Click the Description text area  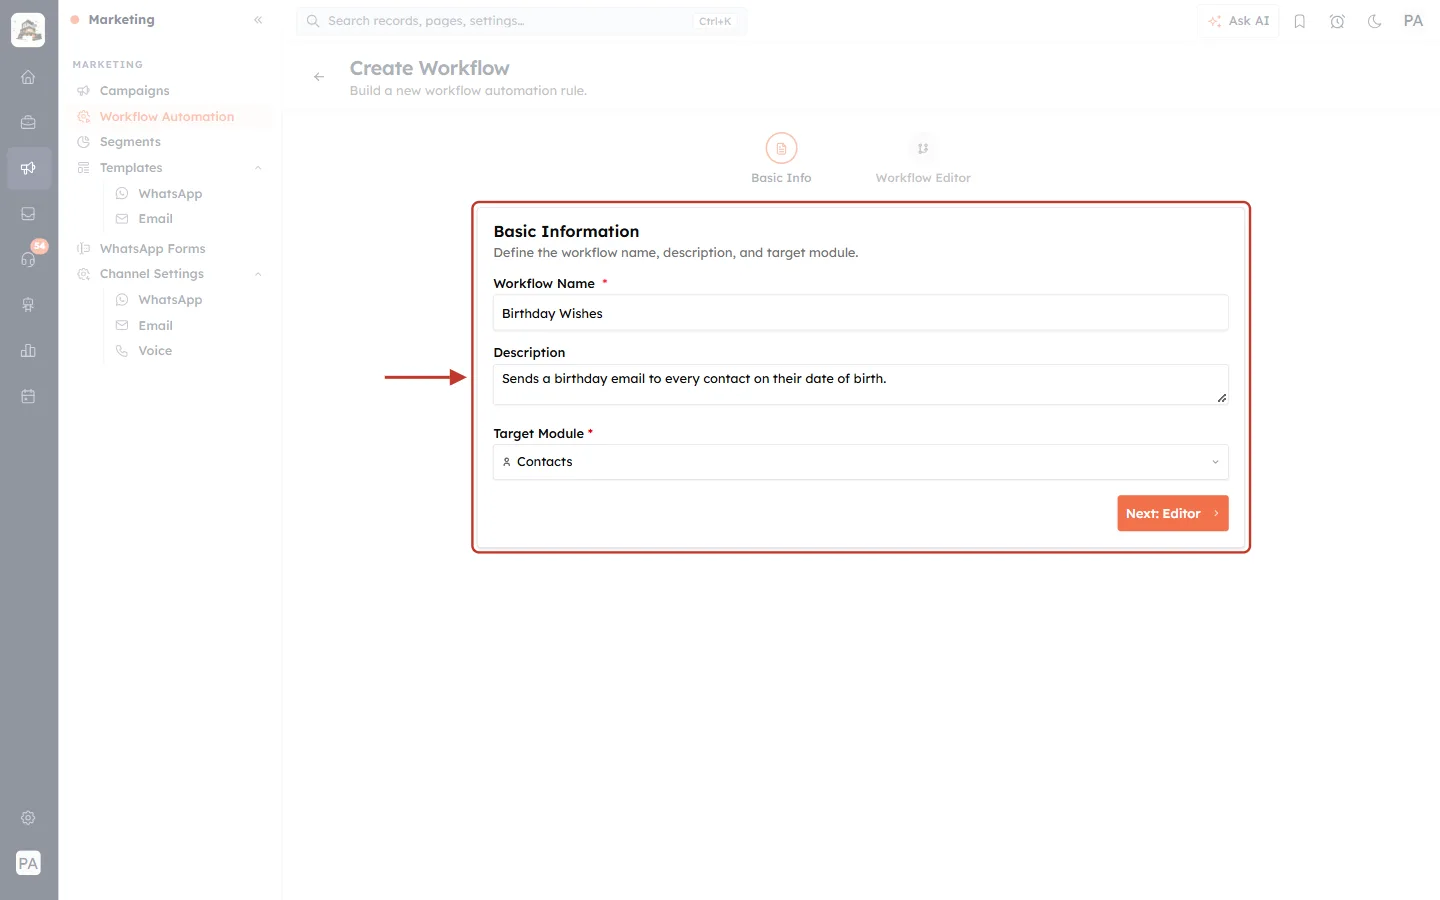click(861, 385)
